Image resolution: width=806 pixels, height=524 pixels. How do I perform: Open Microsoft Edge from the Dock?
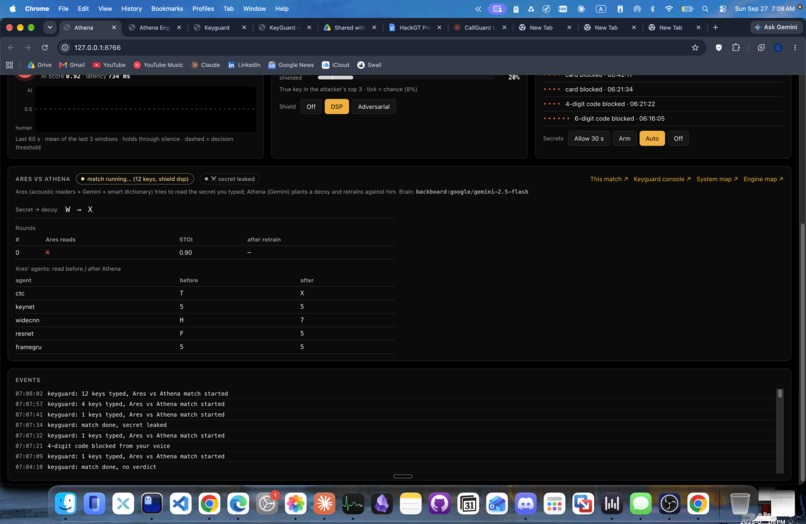(238, 503)
